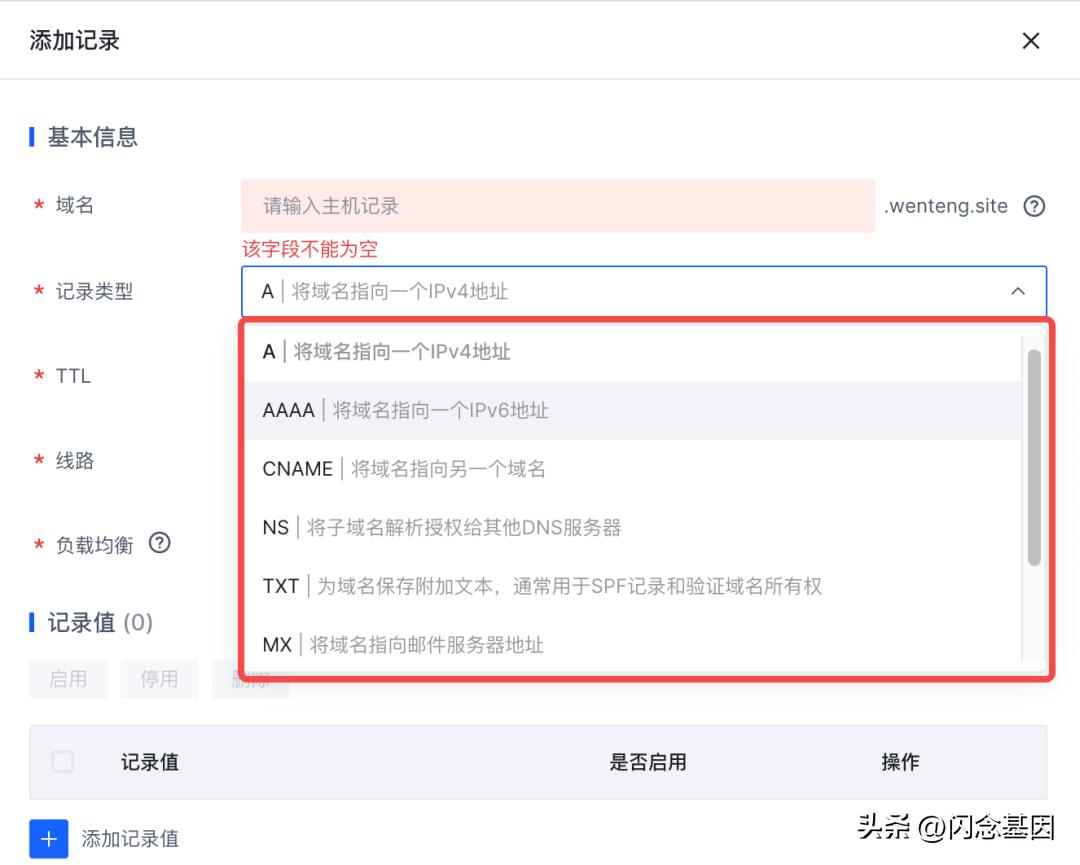This screenshot has width=1080, height=865.
Task: Open the help tooltip next to .wenteng.site
Action: (x=1034, y=206)
